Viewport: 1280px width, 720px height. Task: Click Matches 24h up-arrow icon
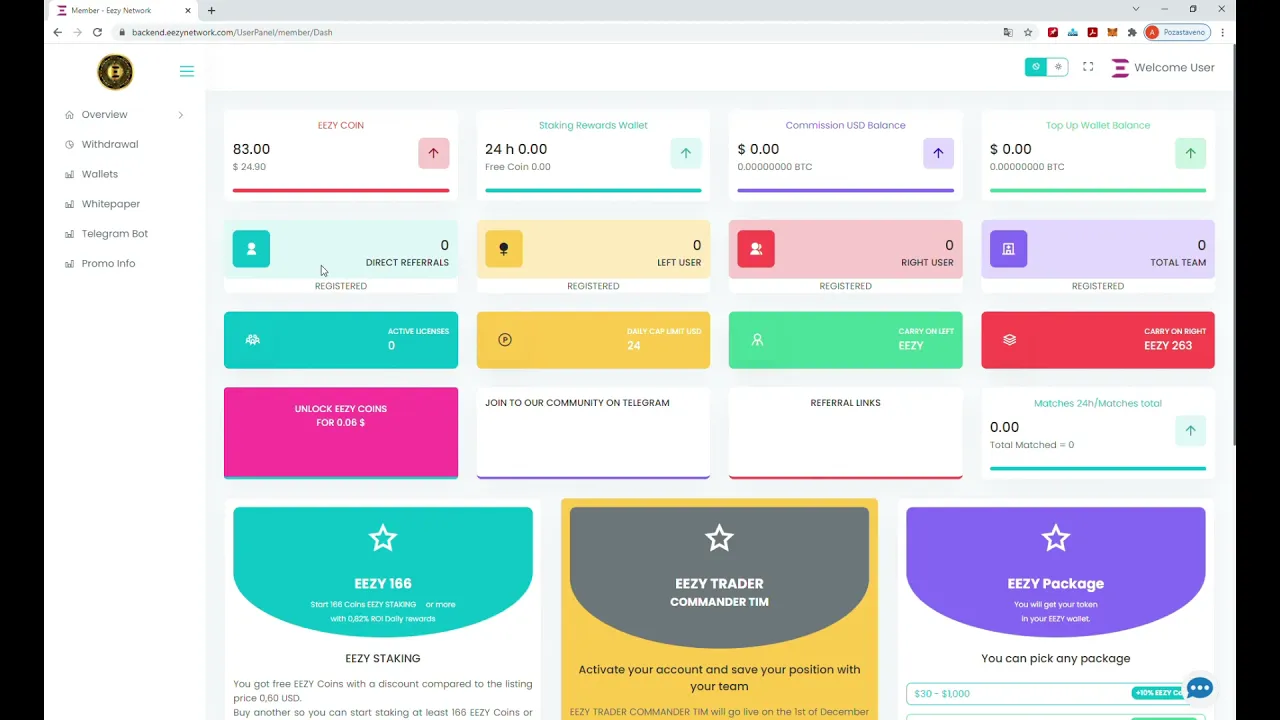(1190, 431)
